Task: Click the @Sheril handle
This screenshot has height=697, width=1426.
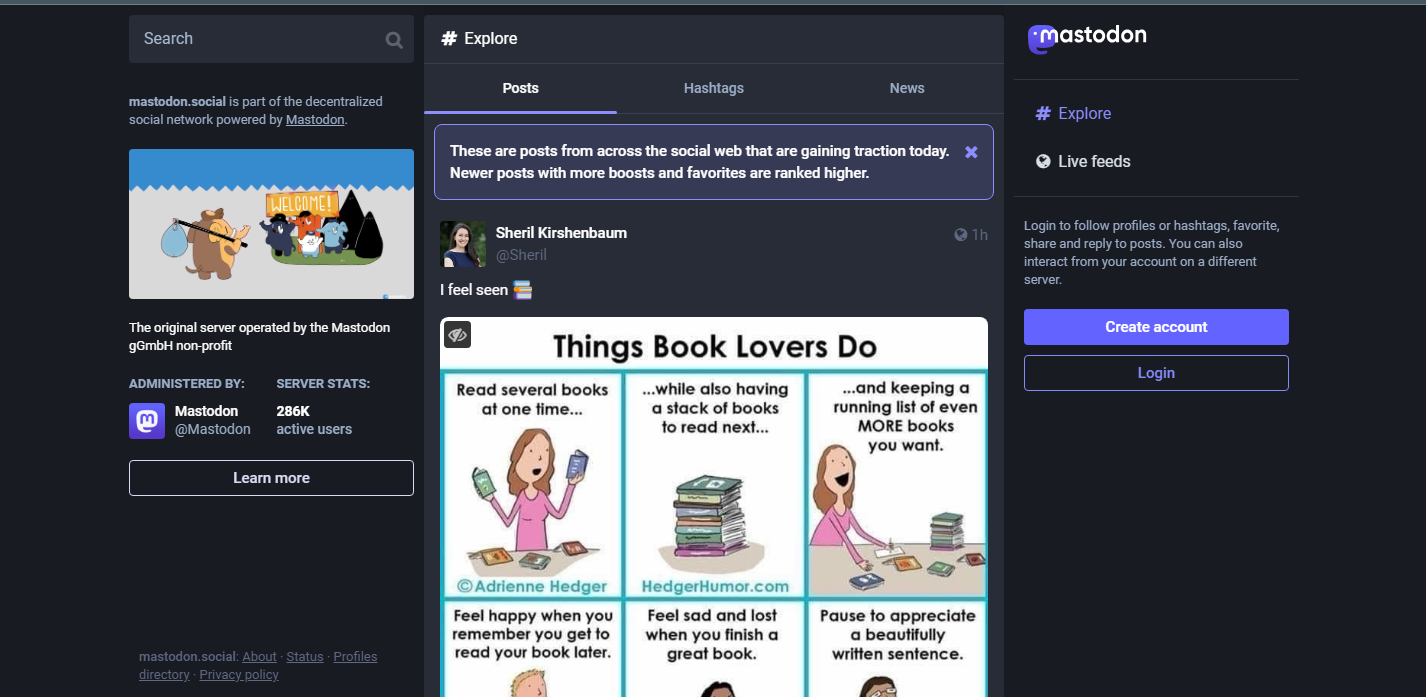Action: (521, 255)
